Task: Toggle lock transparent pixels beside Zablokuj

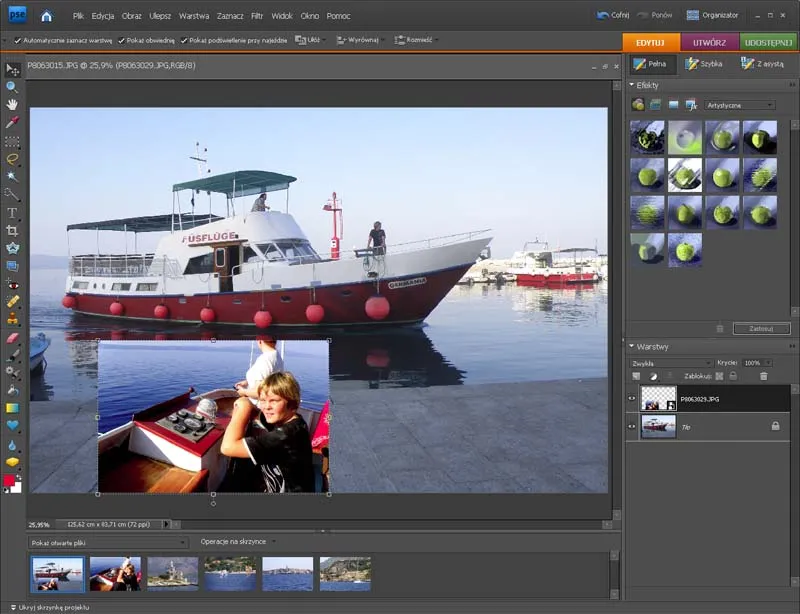Action: [x=719, y=376]
